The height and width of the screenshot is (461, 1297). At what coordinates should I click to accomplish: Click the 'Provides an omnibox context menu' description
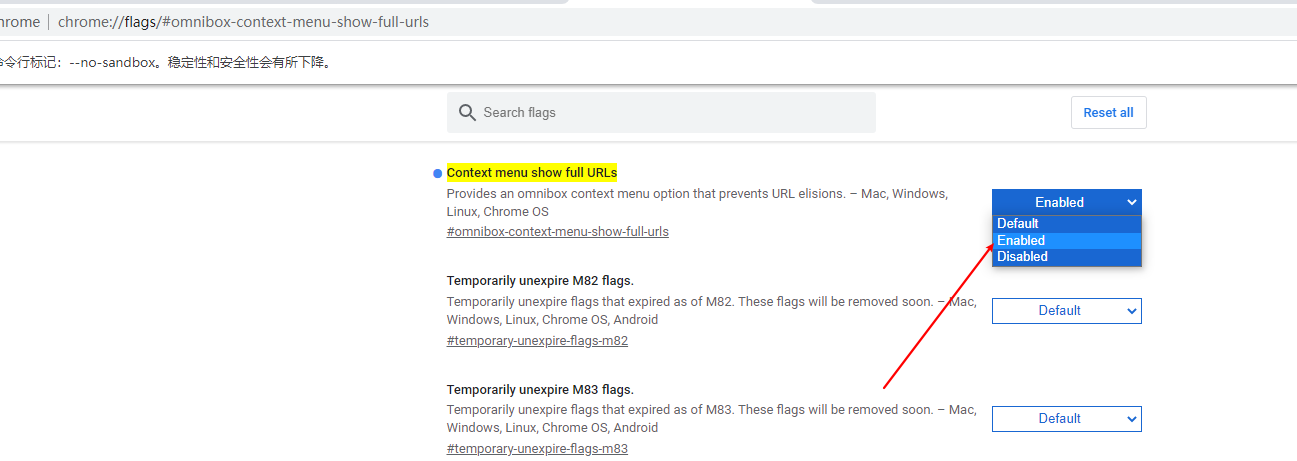pos(697,203)
